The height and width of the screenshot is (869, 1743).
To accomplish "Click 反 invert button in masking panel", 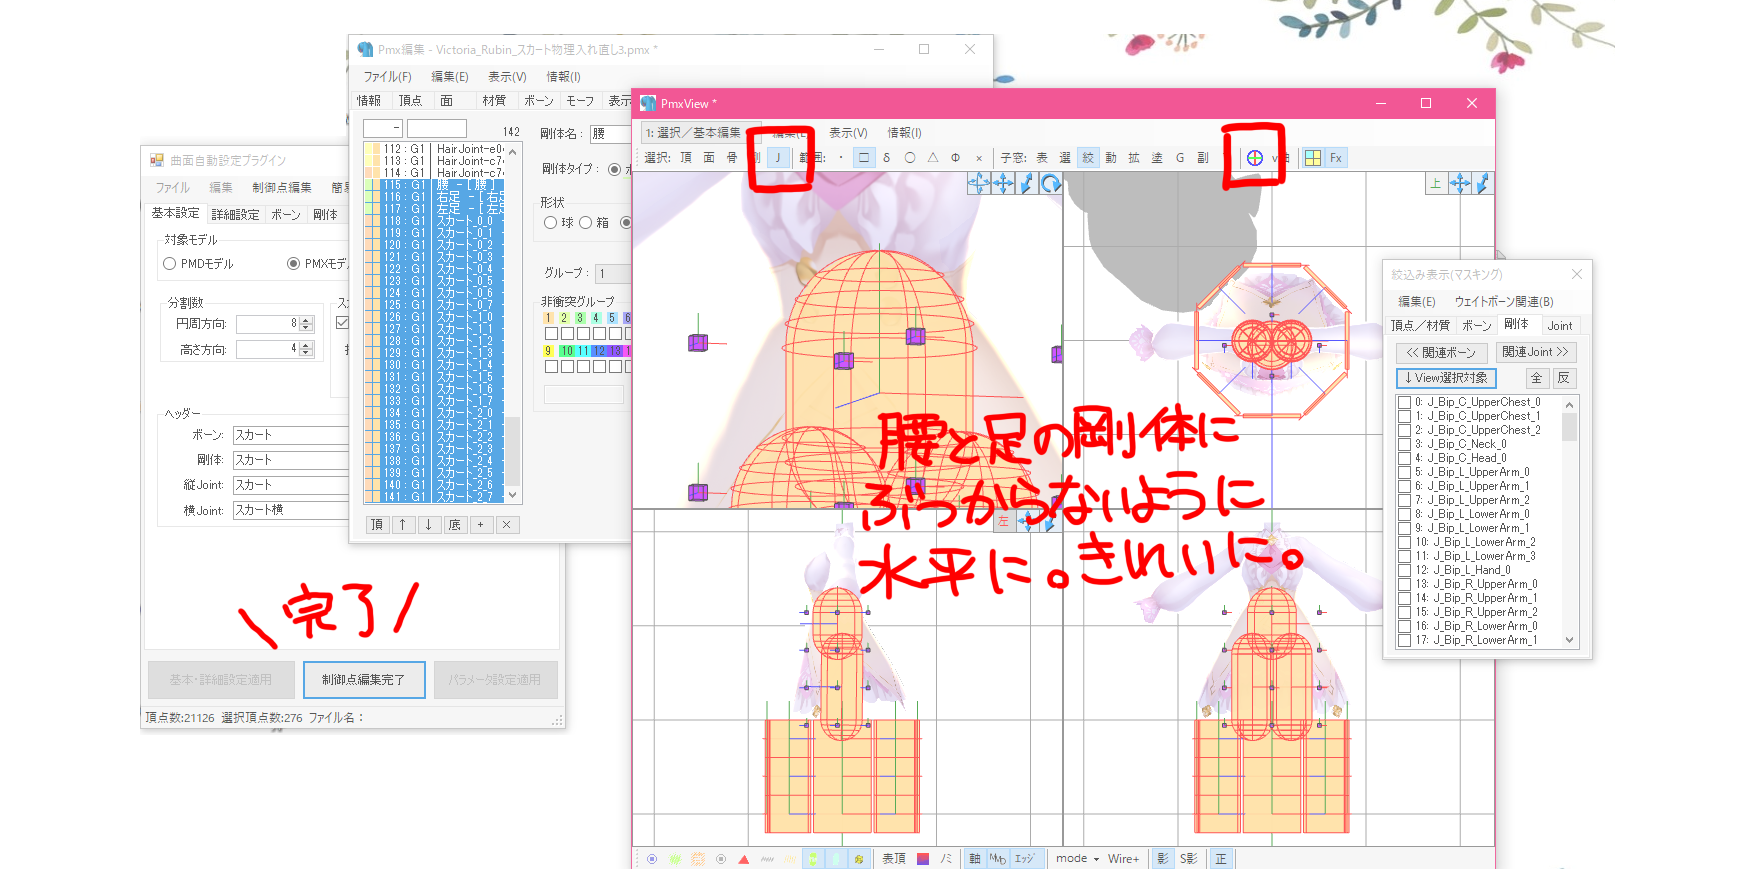I will (x=1564, y=378).
